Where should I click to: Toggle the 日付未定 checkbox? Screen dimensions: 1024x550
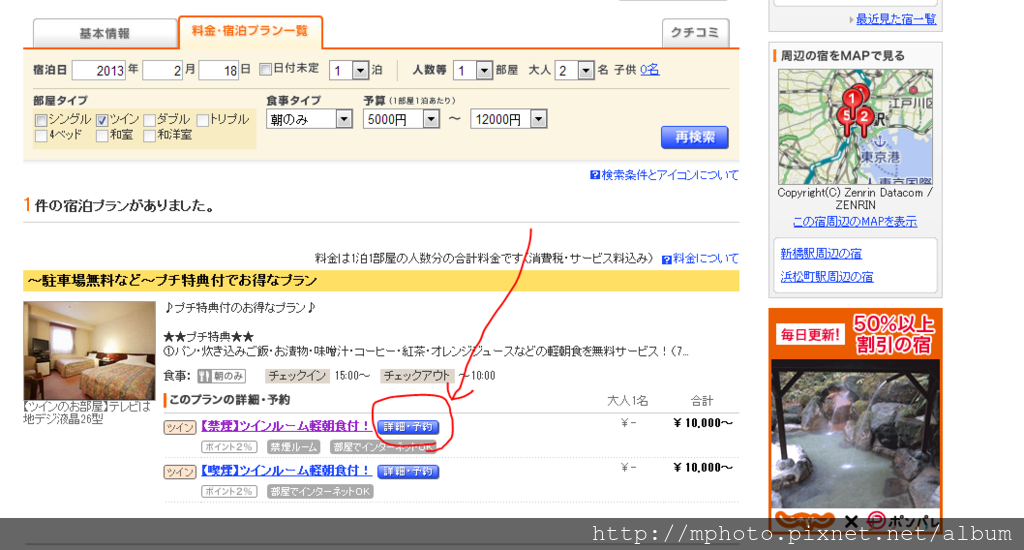coord(265,69)
